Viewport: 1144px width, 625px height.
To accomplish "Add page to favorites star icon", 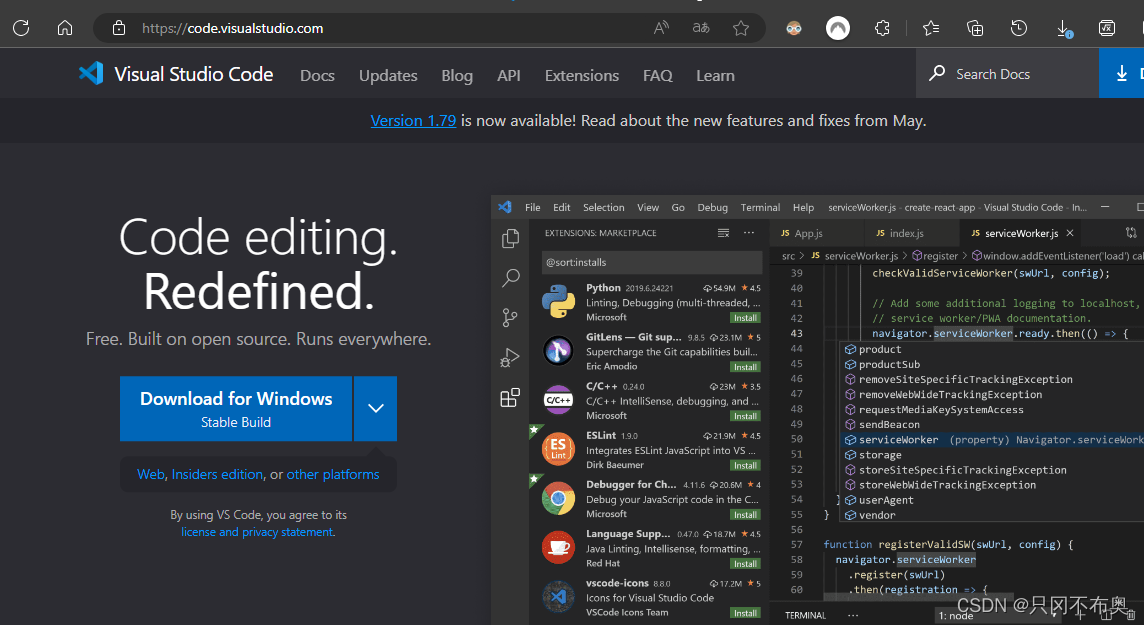I will [x=741, y=28].
